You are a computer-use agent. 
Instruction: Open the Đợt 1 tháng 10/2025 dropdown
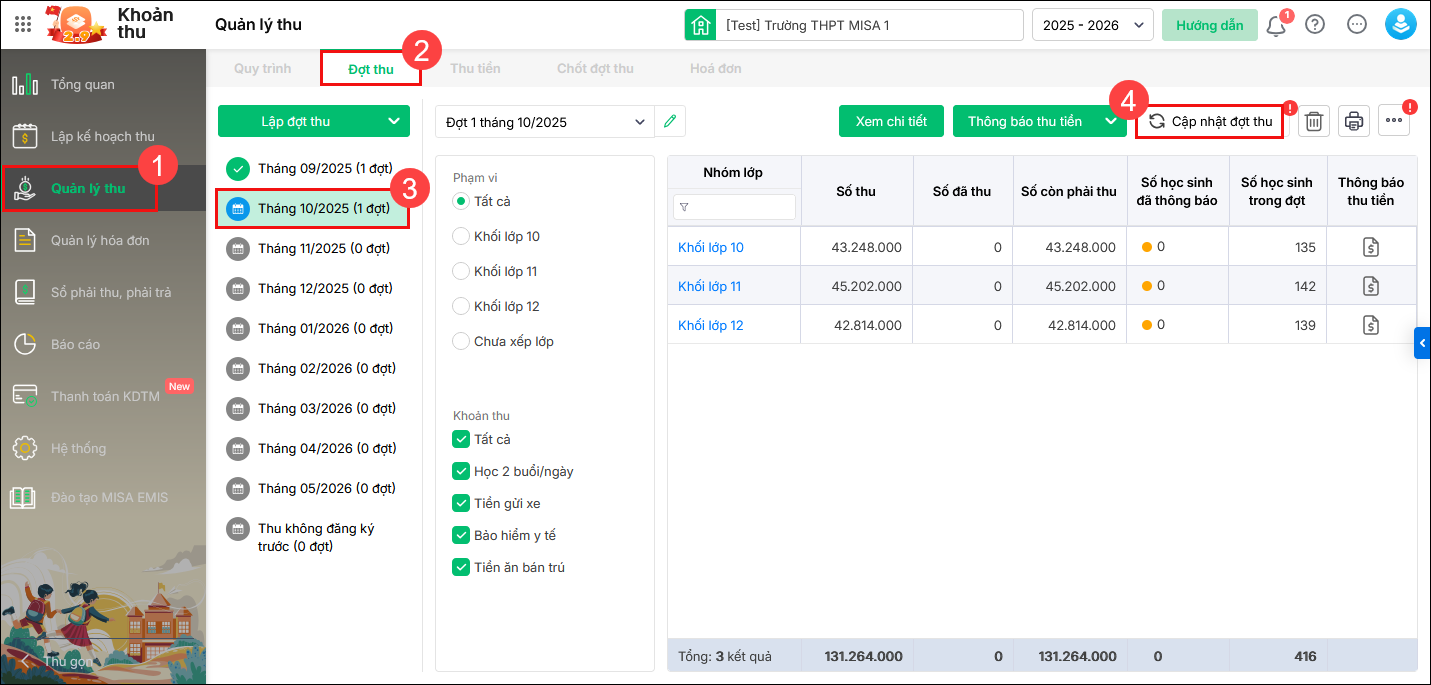pos(545,122)
